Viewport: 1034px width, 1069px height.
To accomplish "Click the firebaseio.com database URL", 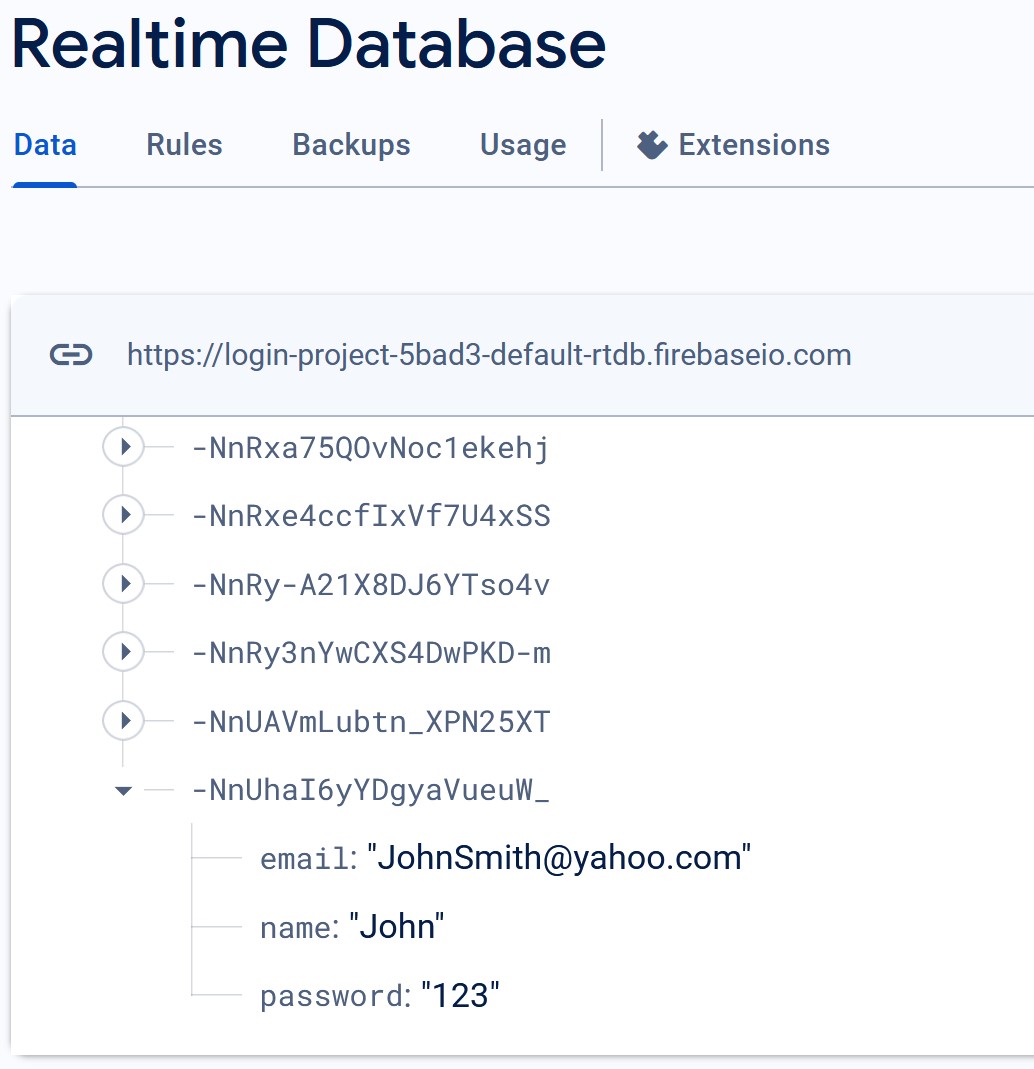I will pyautogui.click(x=489, y=355).
